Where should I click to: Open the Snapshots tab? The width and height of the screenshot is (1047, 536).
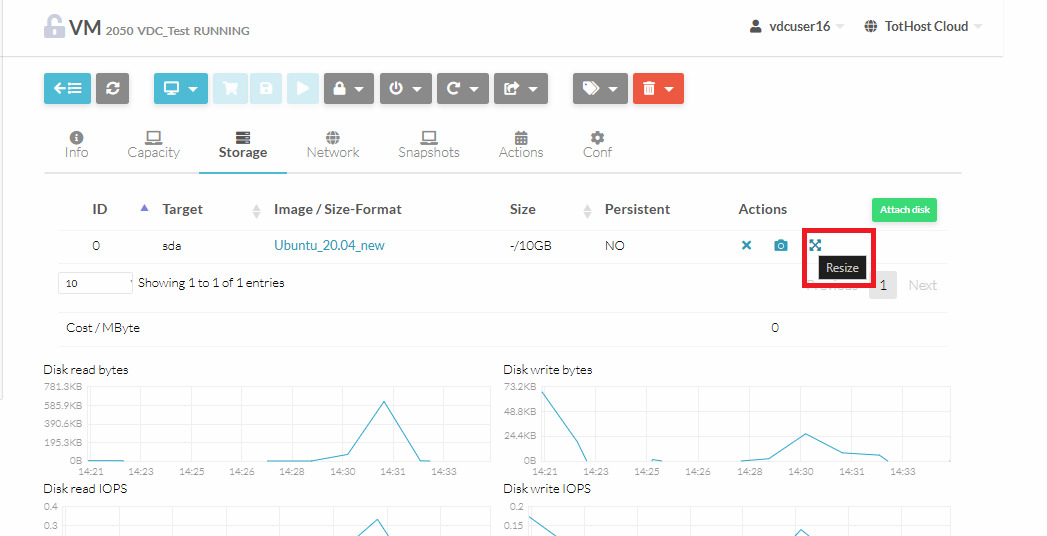click(429, 145)
